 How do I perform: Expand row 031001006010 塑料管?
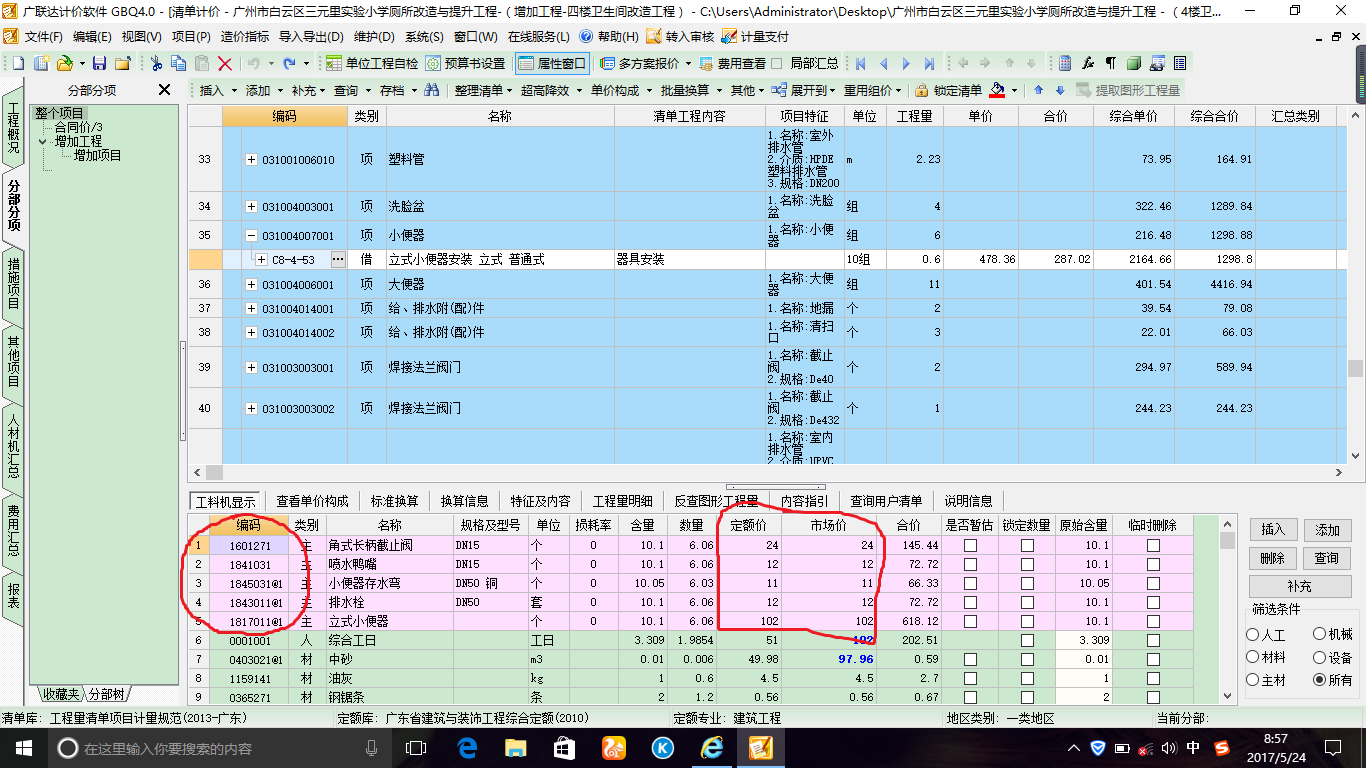[251, 159]
